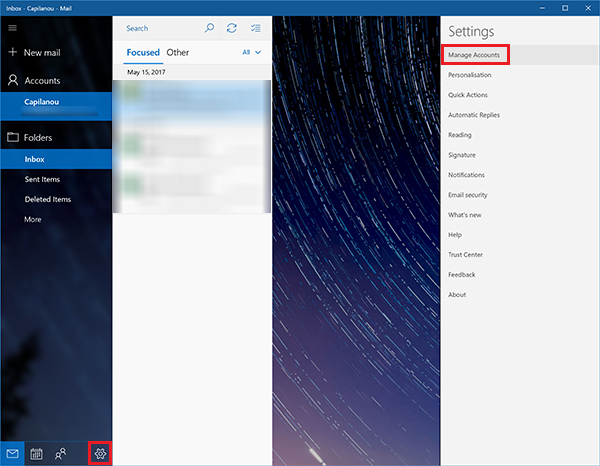Open the People contacts icon
The image size is (600, 466).
coord(61,454)
